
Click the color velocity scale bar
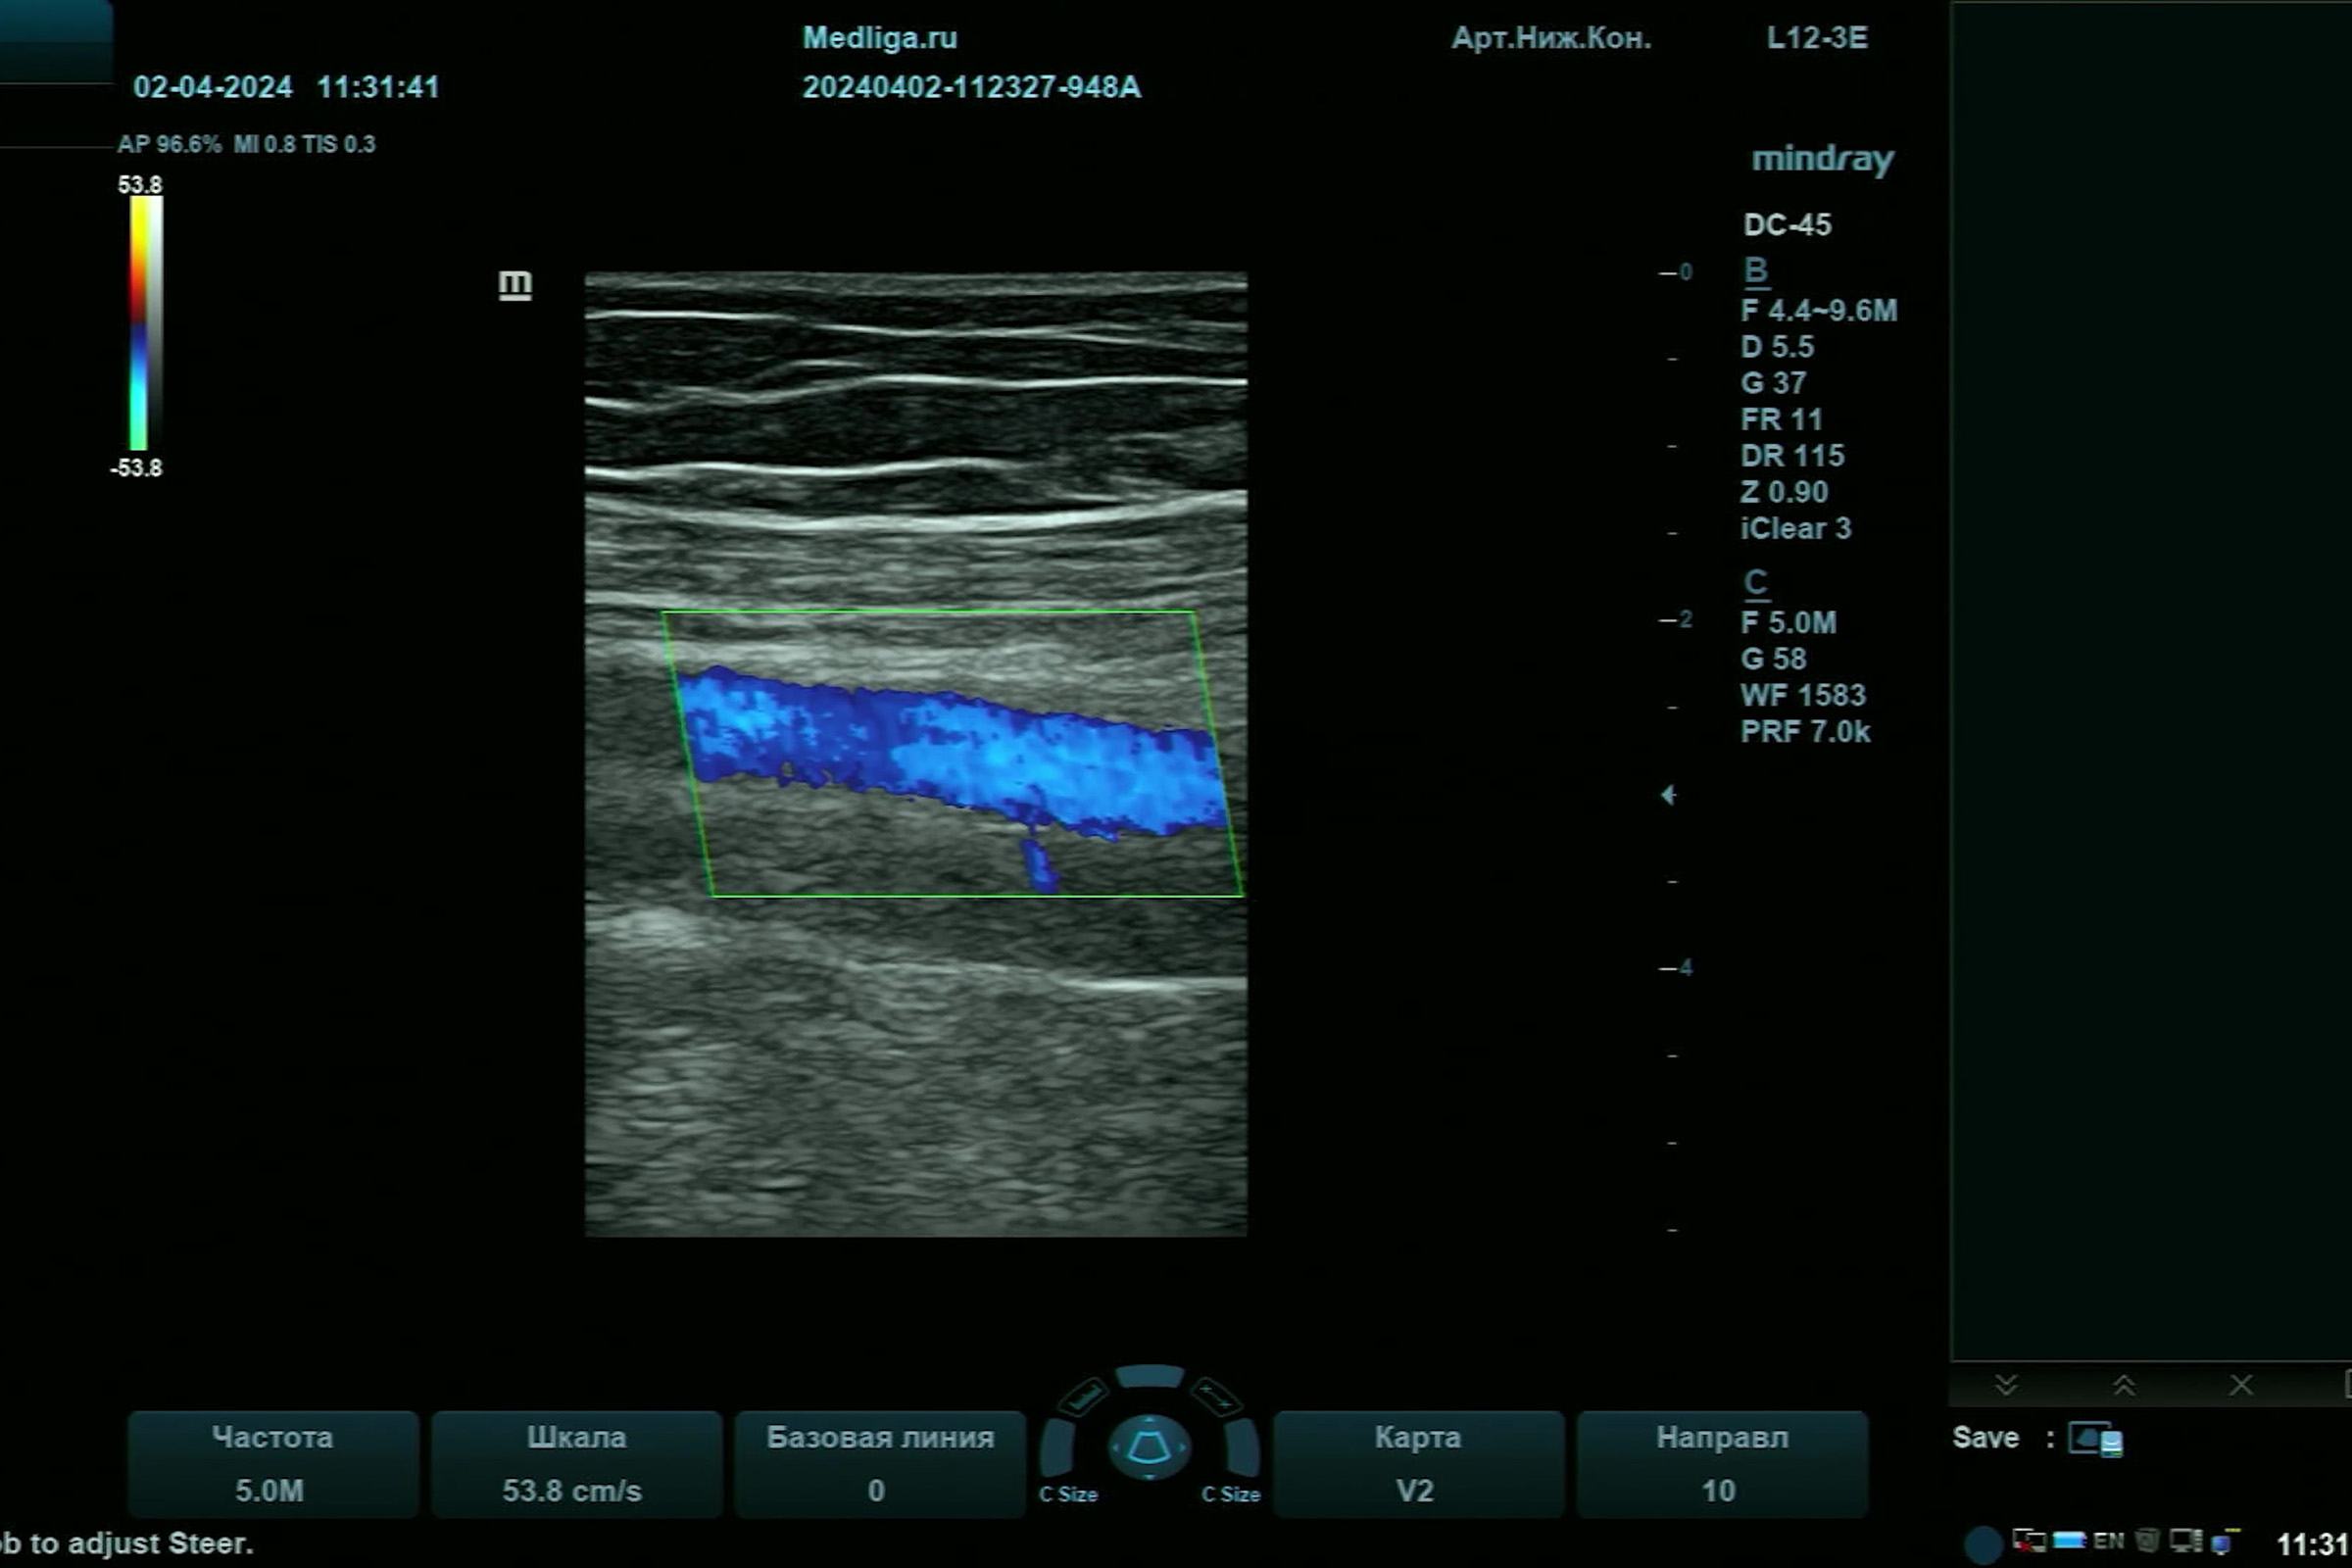pyautogui.click(x=145, y=324)
